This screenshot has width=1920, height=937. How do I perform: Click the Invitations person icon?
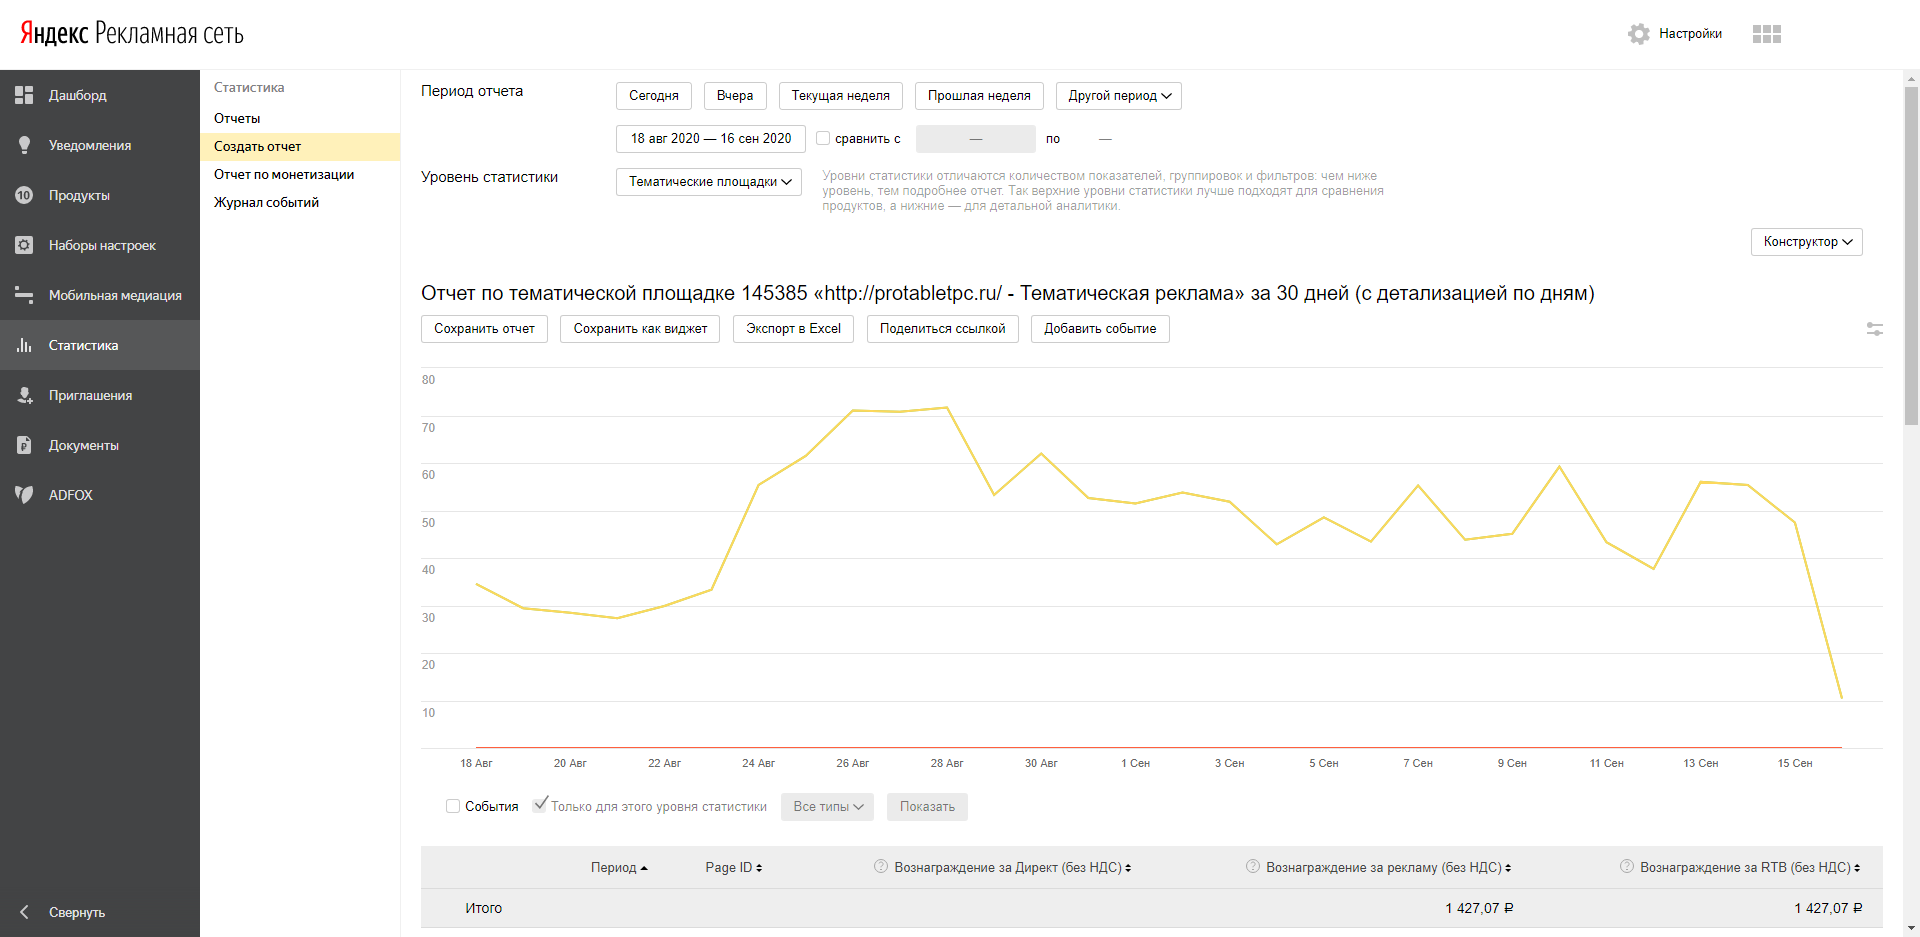pyautogui.click(x=24, y=395)
